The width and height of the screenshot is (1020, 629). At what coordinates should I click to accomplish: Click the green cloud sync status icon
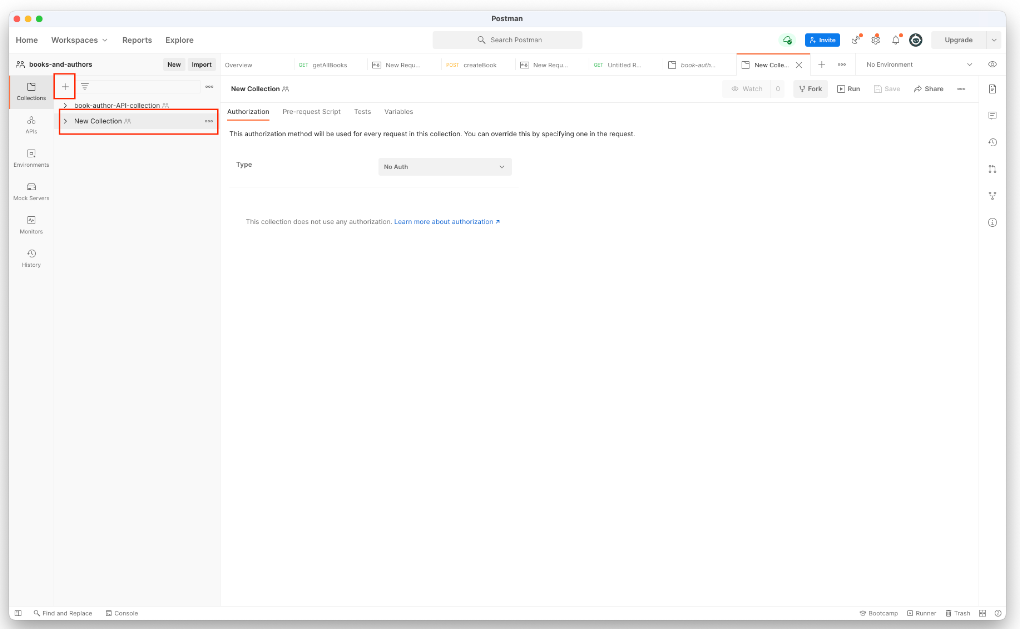[787, 40]
